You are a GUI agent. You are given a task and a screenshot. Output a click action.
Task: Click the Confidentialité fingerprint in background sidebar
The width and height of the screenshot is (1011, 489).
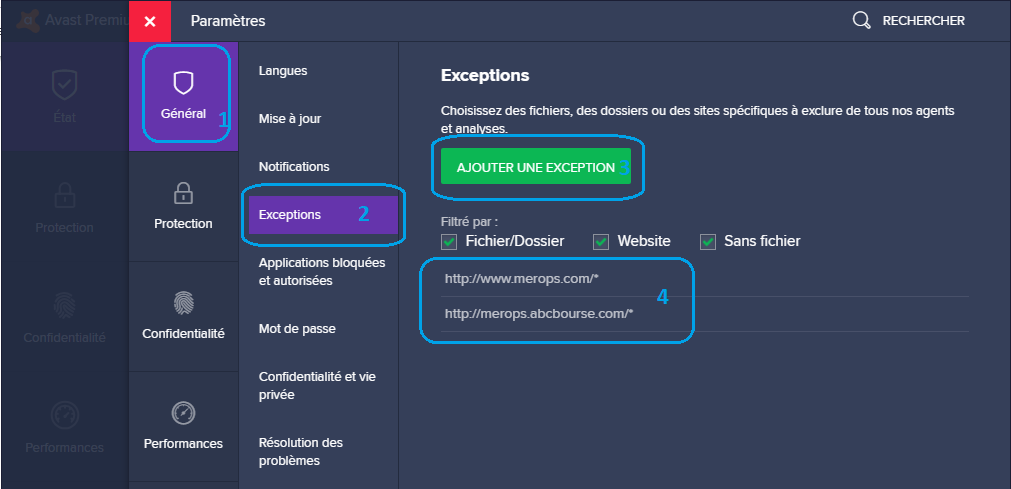pyautogui.click(x=64, y=306)
